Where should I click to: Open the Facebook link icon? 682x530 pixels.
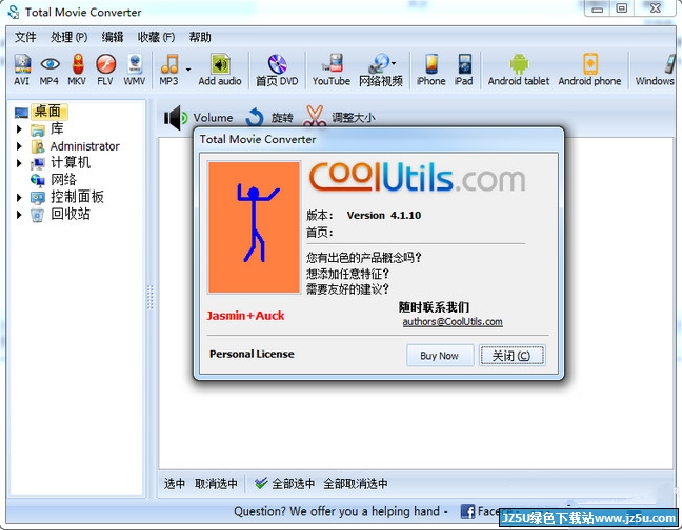(468, 511)
